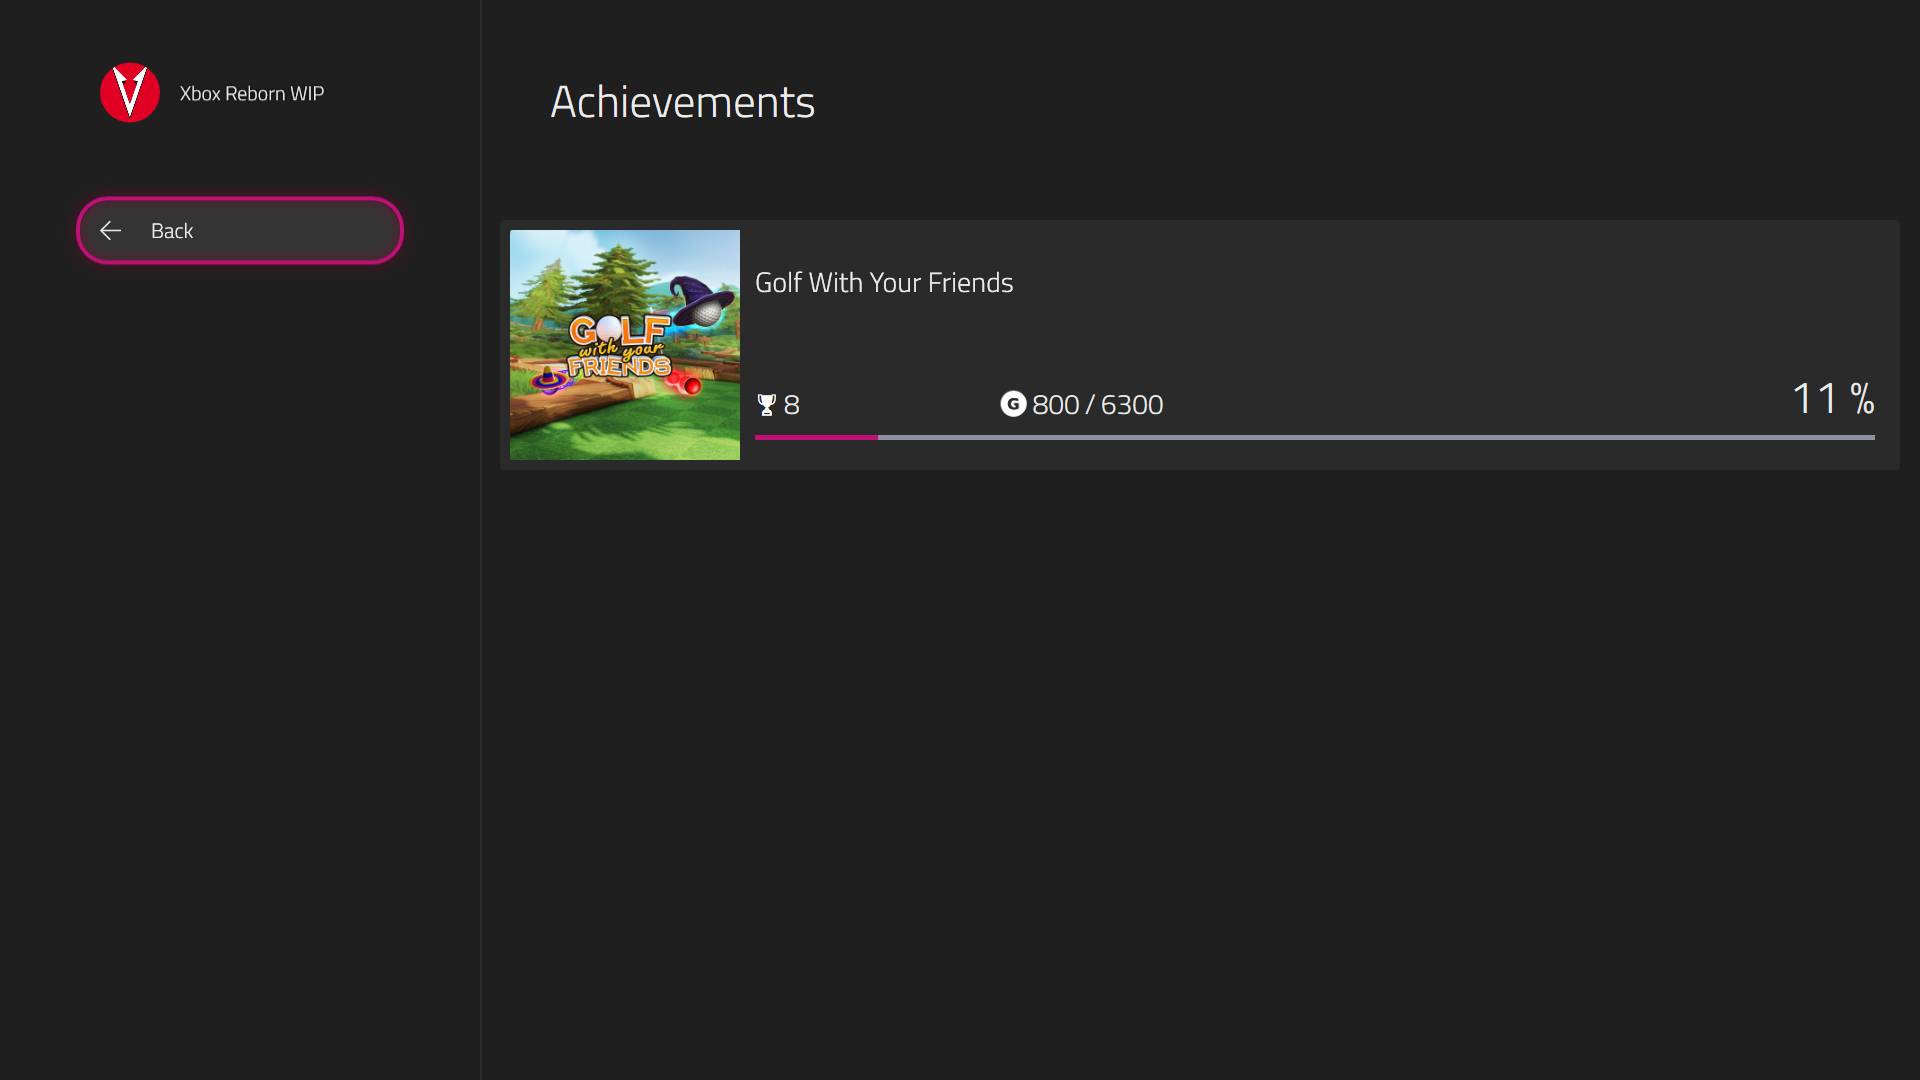Click the grey unfilled part of the progress bar
1920x1080 pixels.
pos(1375,437)
